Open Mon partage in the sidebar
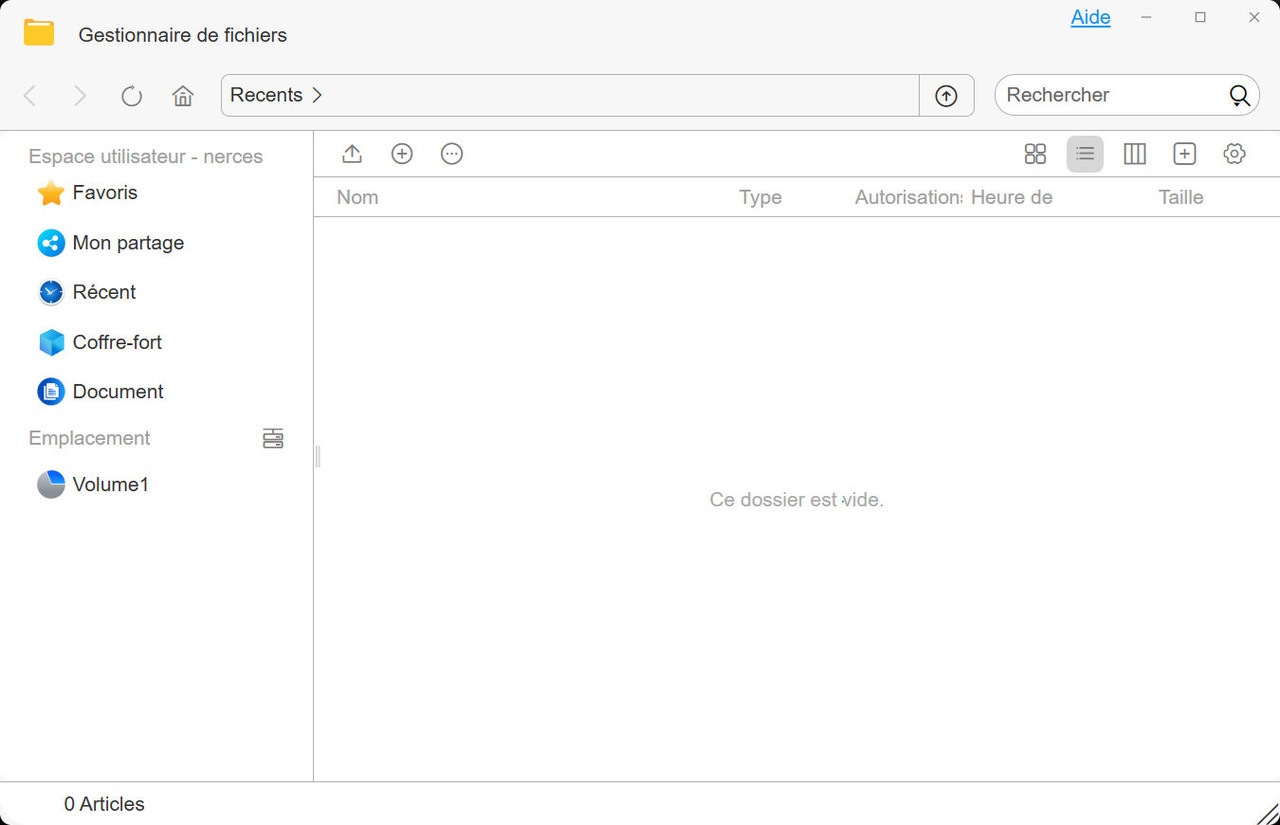 coord(110,243)
